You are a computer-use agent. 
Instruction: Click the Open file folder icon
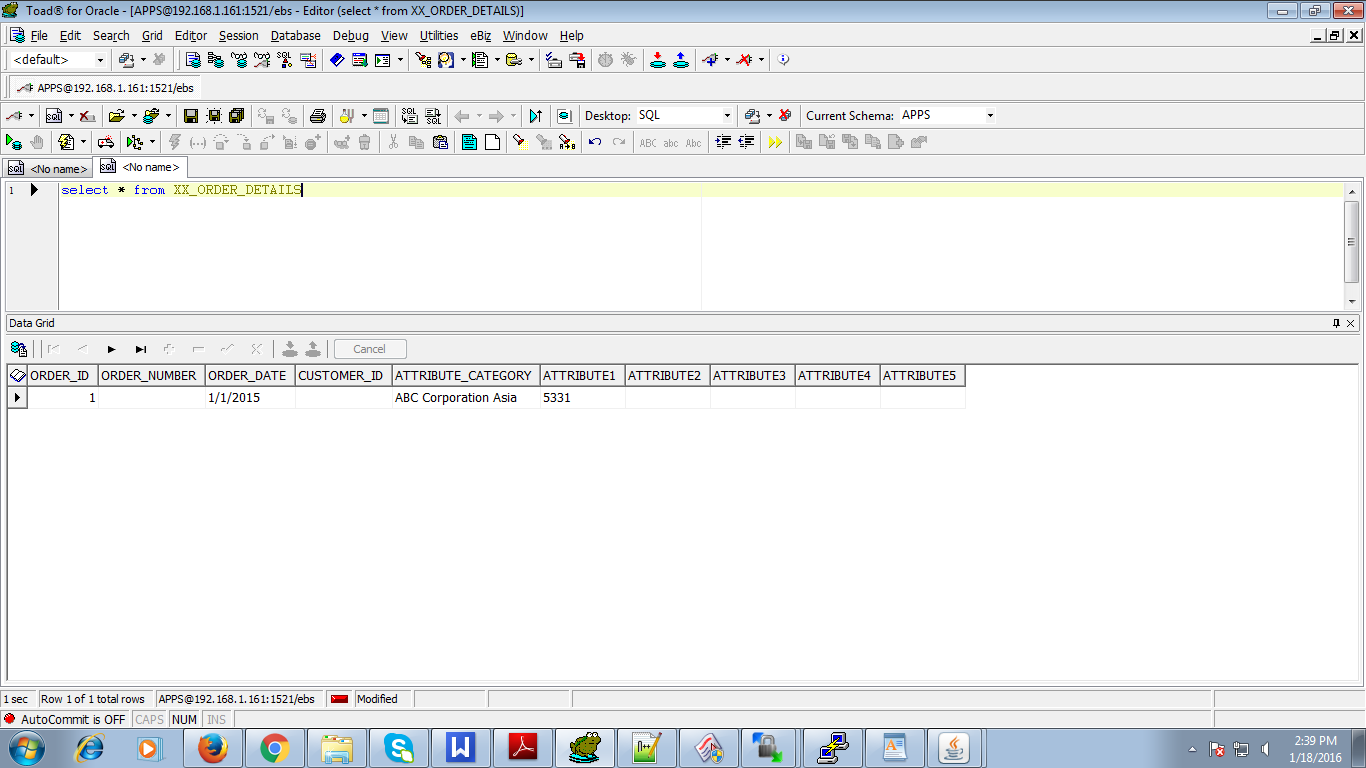point(117,116)
